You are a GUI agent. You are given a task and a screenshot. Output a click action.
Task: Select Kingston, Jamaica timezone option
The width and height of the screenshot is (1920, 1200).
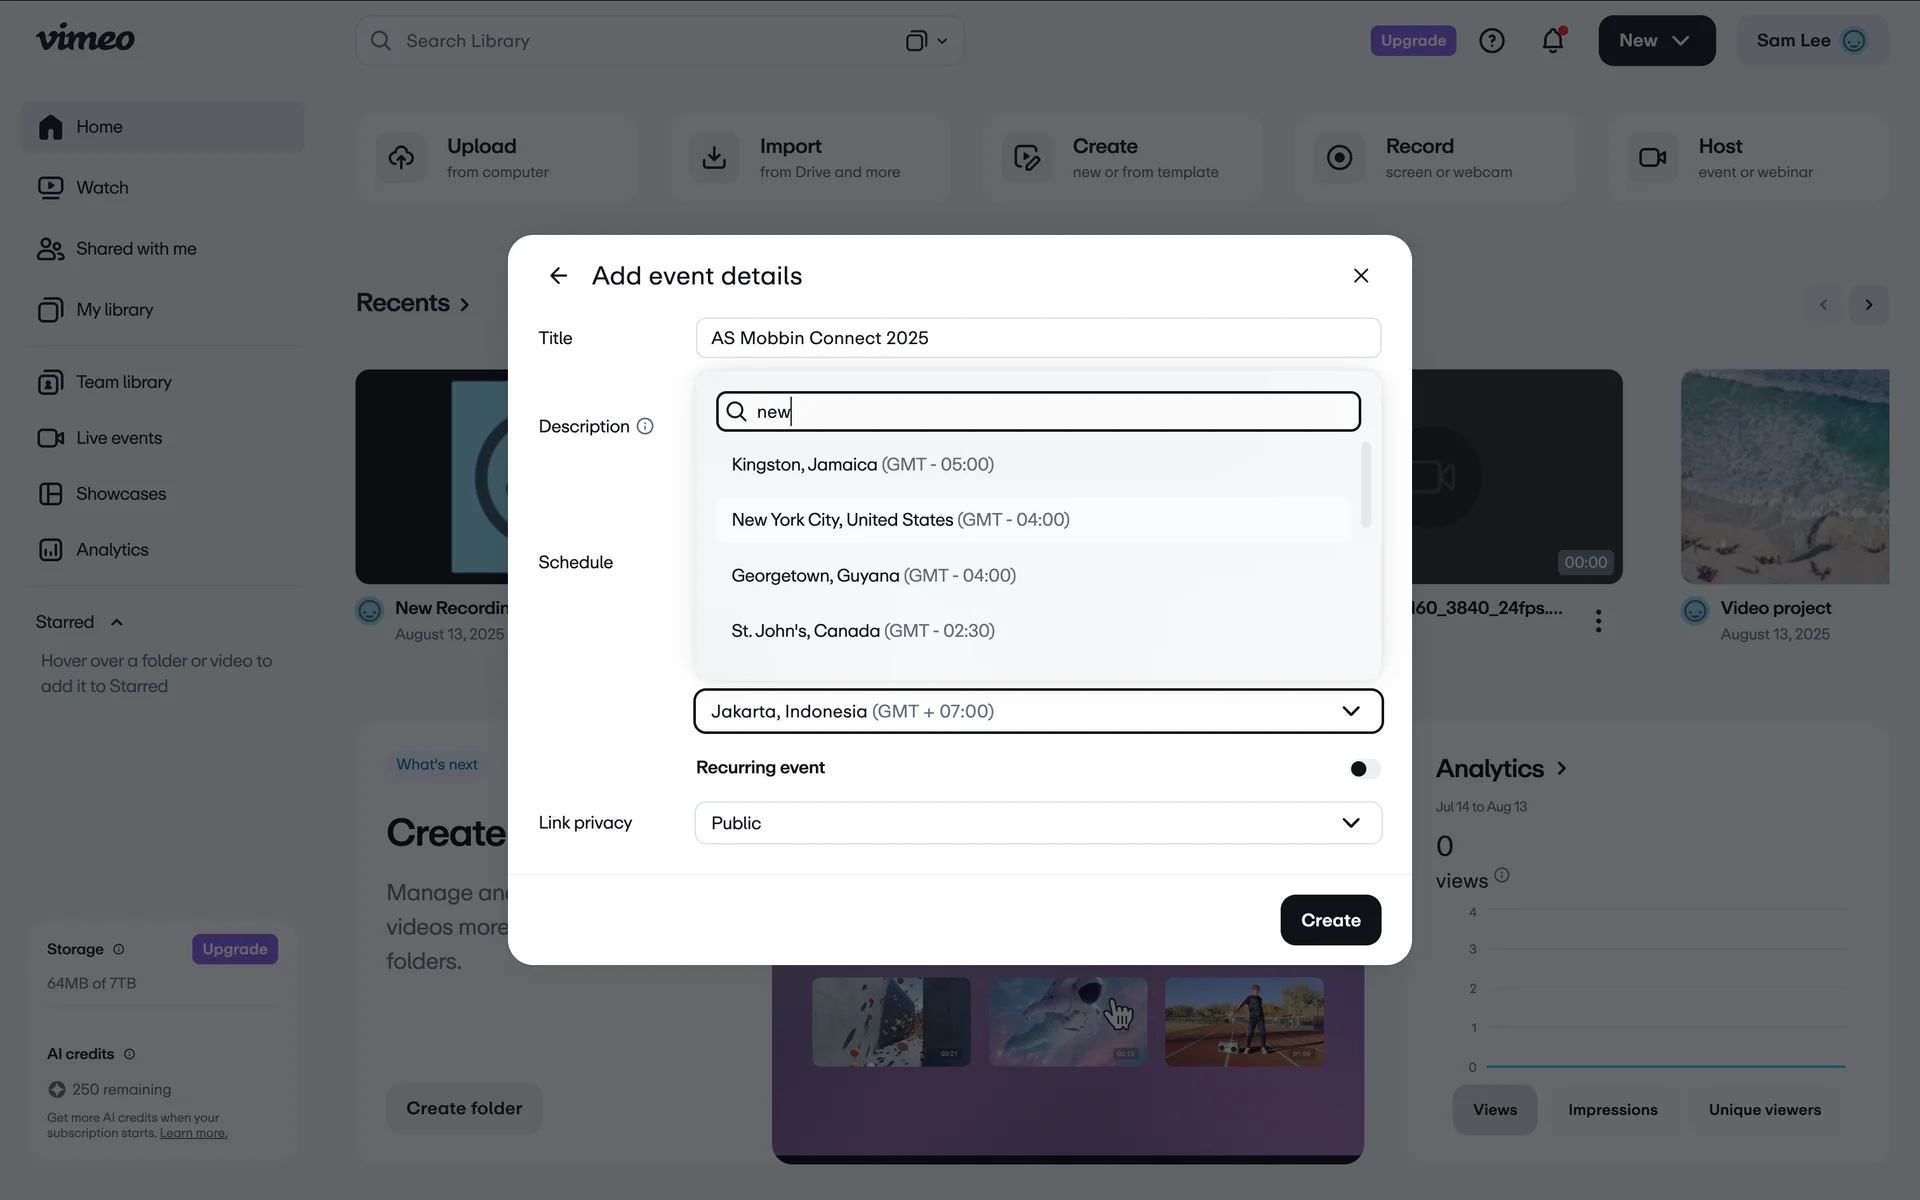(862, 465)
